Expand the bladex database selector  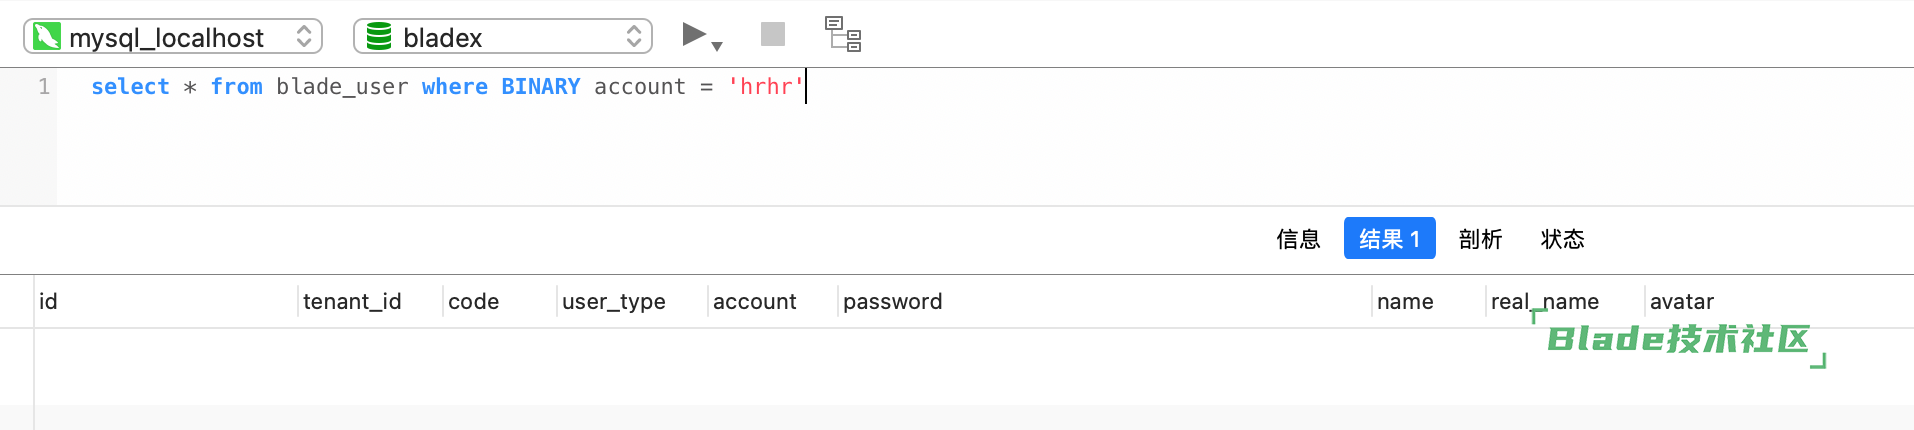pos(503,37)
